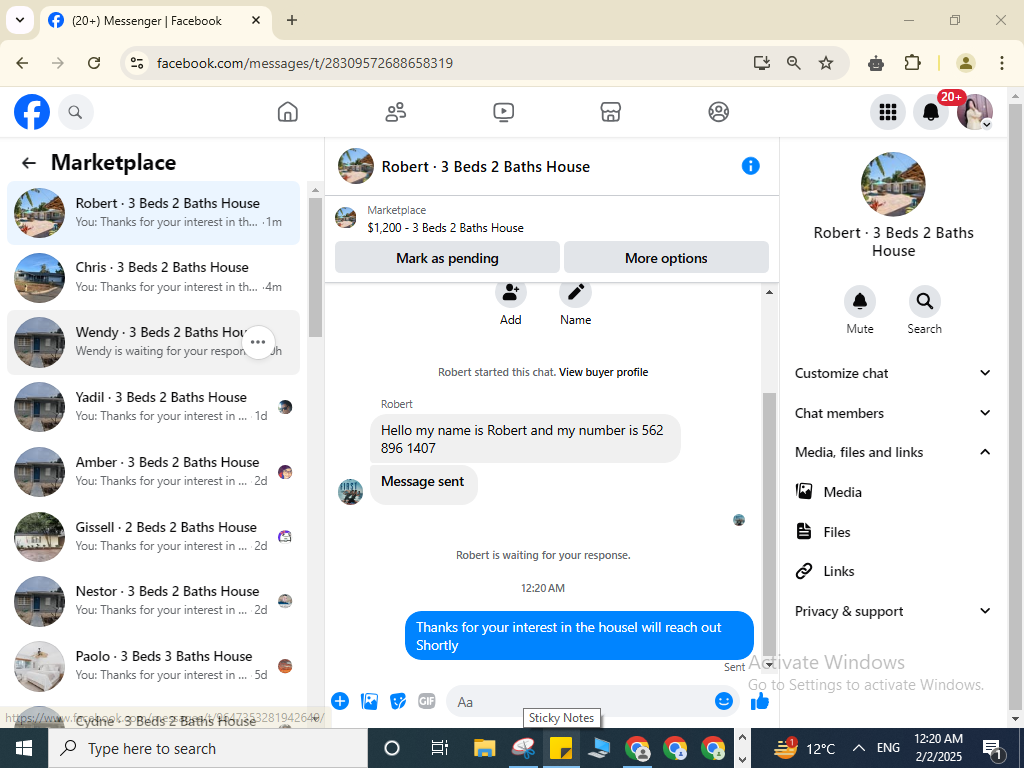Open the Marketplace storefront icon
Viewport: 1024px width, 768px height.
(x=611, y=112)
